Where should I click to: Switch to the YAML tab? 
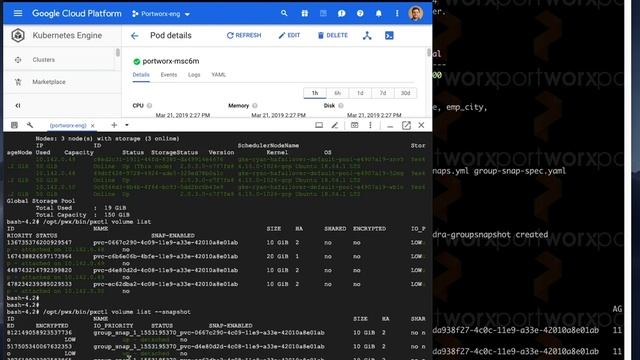pyautogui.click(x=219, y=75)
